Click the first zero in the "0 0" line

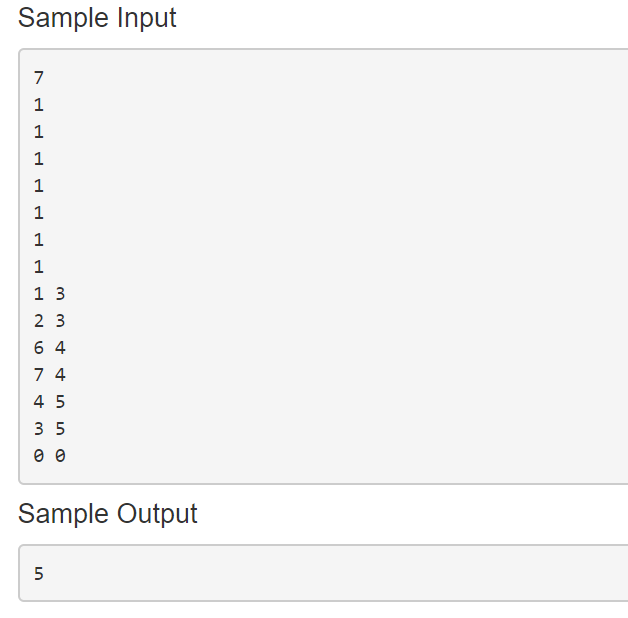(x=39, y=456)
